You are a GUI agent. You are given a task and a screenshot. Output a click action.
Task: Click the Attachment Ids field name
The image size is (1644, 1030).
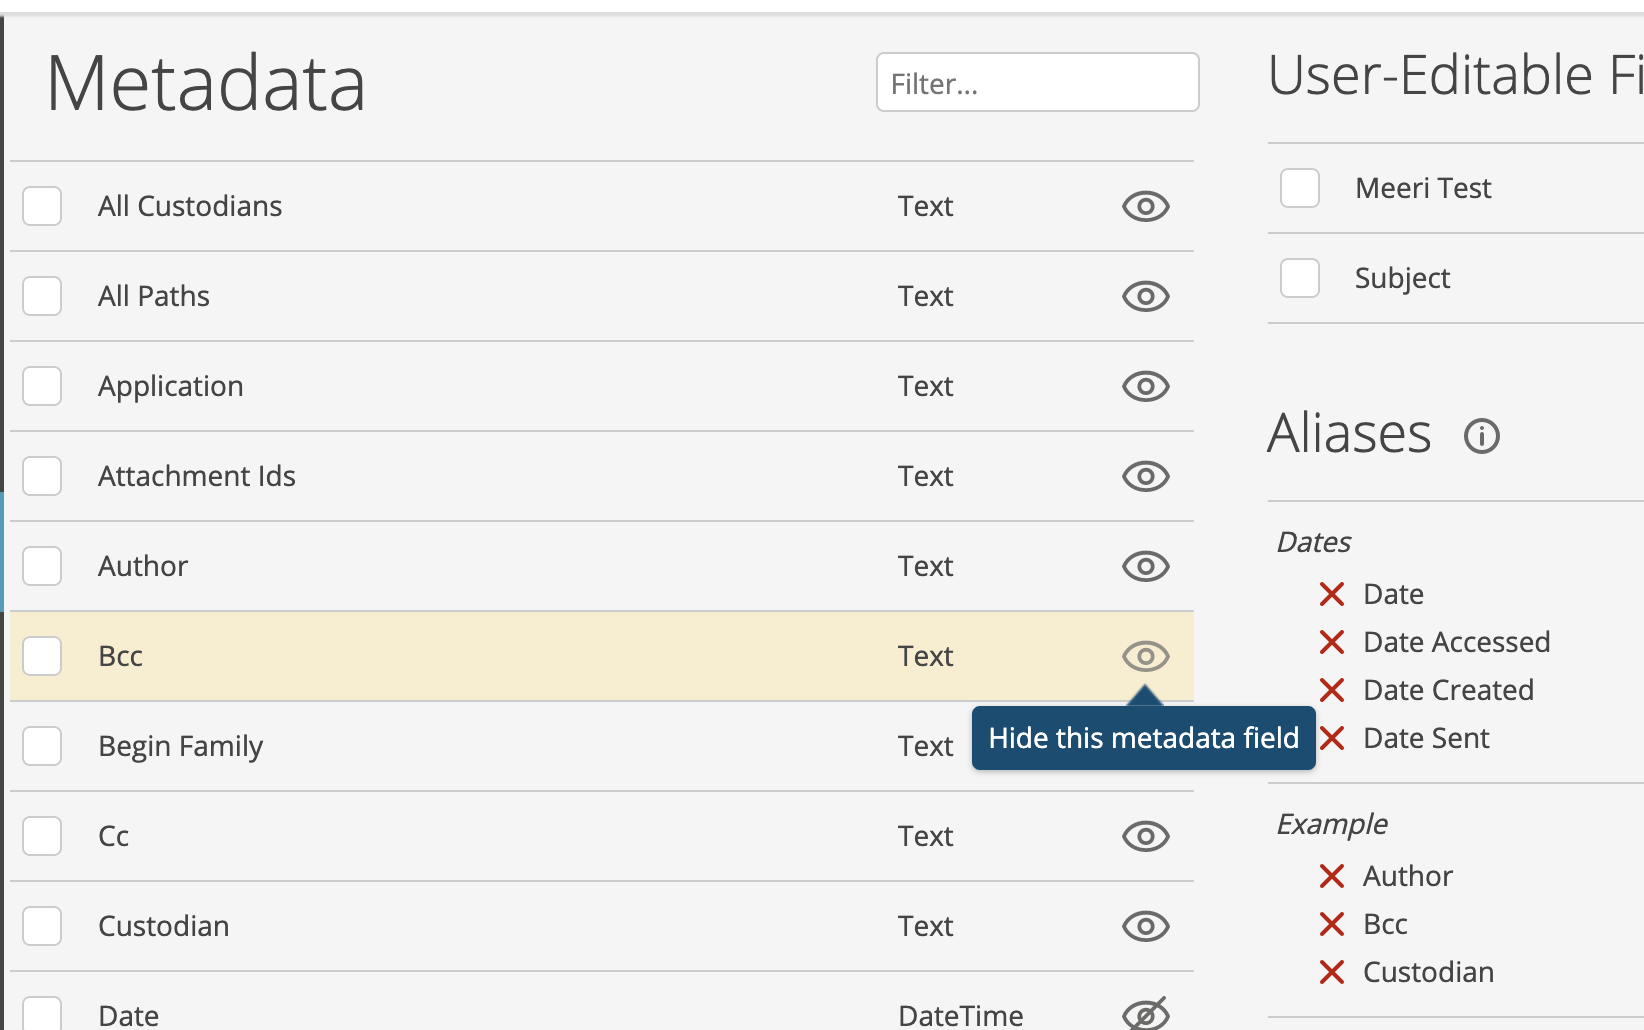click(x=197, y=476)
